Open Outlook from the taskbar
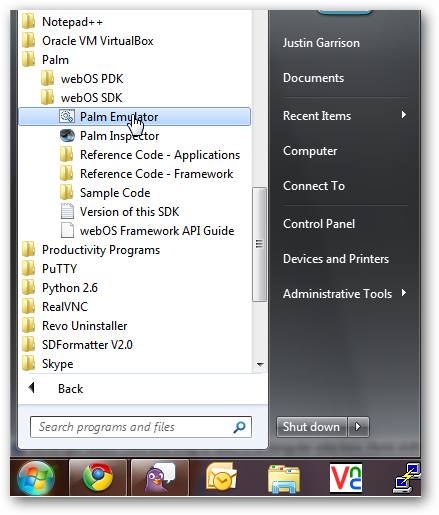The width and height of the screenshot is (439, 515). pyautogui.click(x=221, y=478)
